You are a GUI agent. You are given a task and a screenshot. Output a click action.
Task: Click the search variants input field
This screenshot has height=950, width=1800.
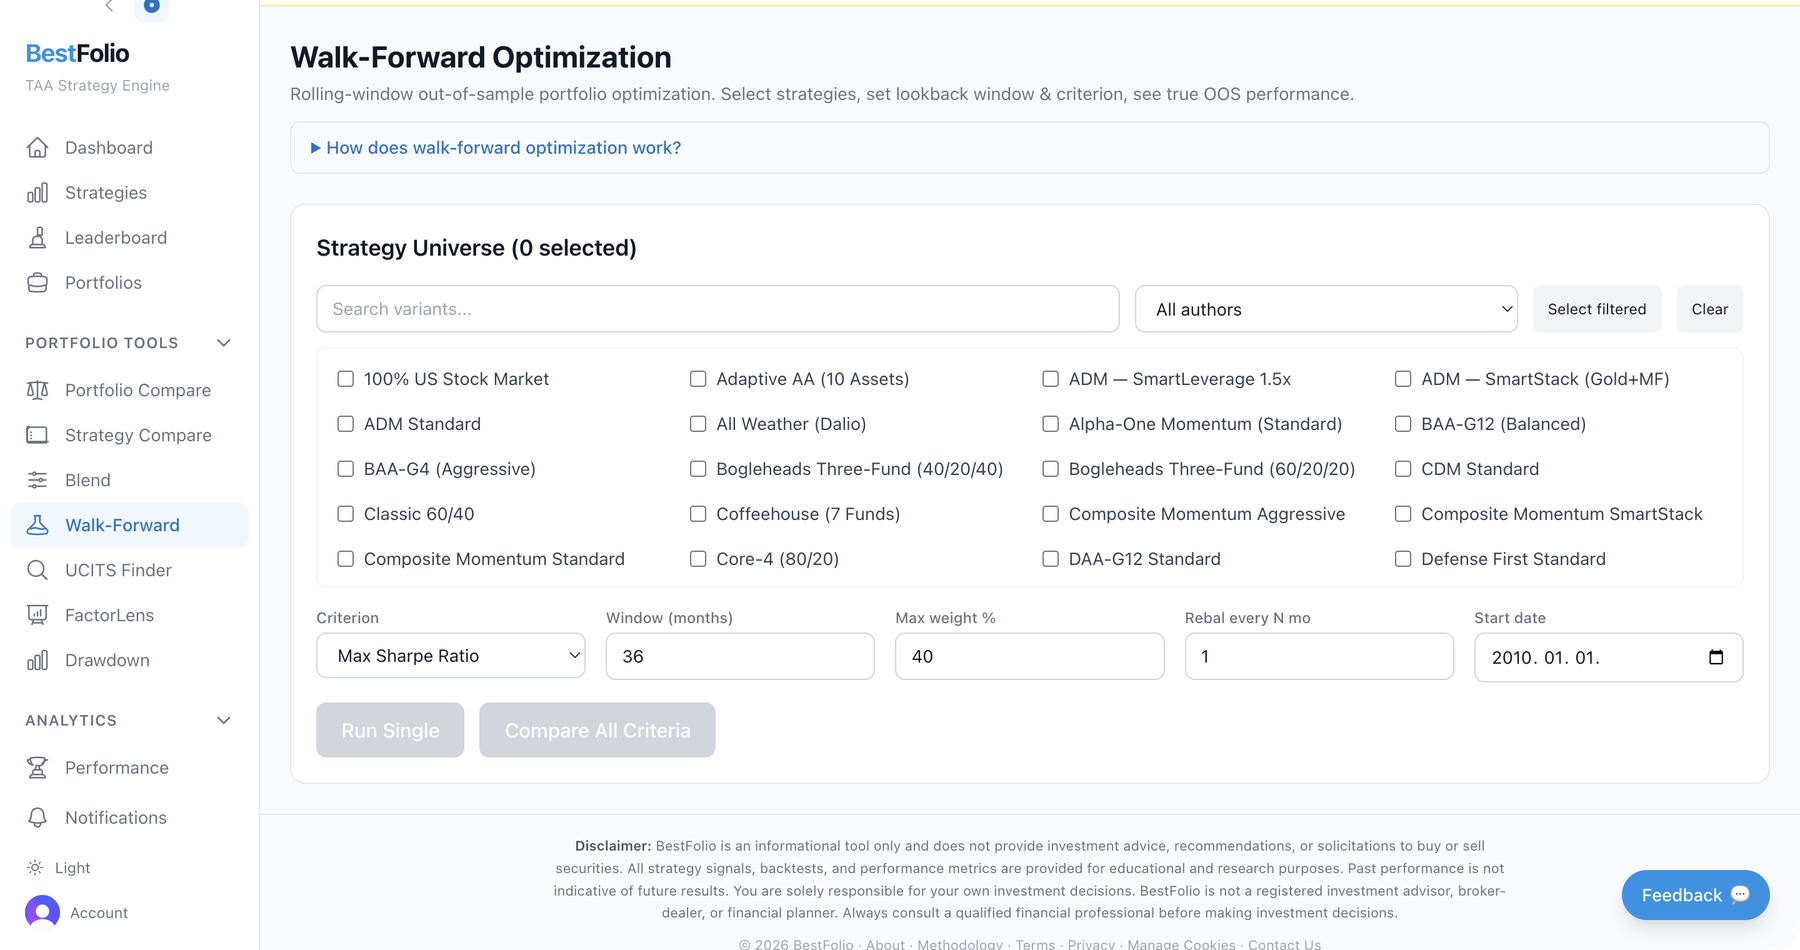tap(717, 308)
